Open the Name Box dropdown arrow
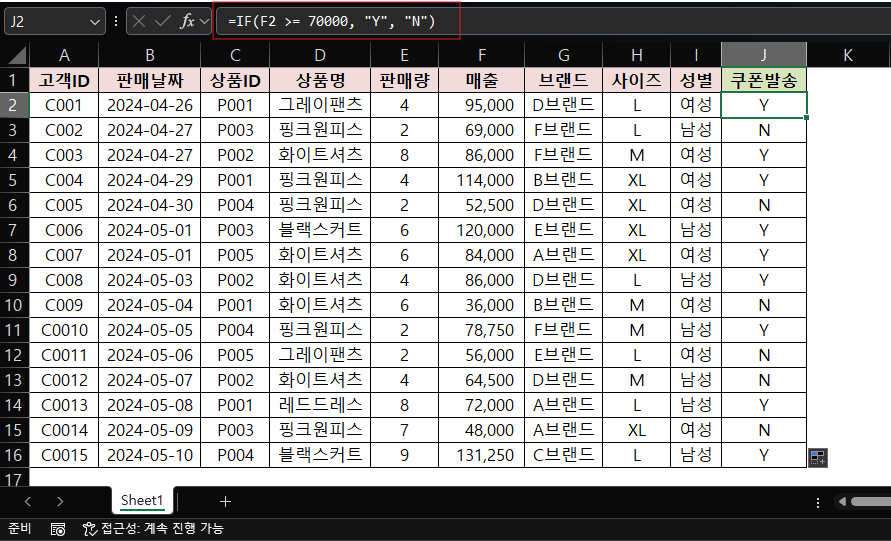This screenshot has height=541, width=891. point(94,22)
